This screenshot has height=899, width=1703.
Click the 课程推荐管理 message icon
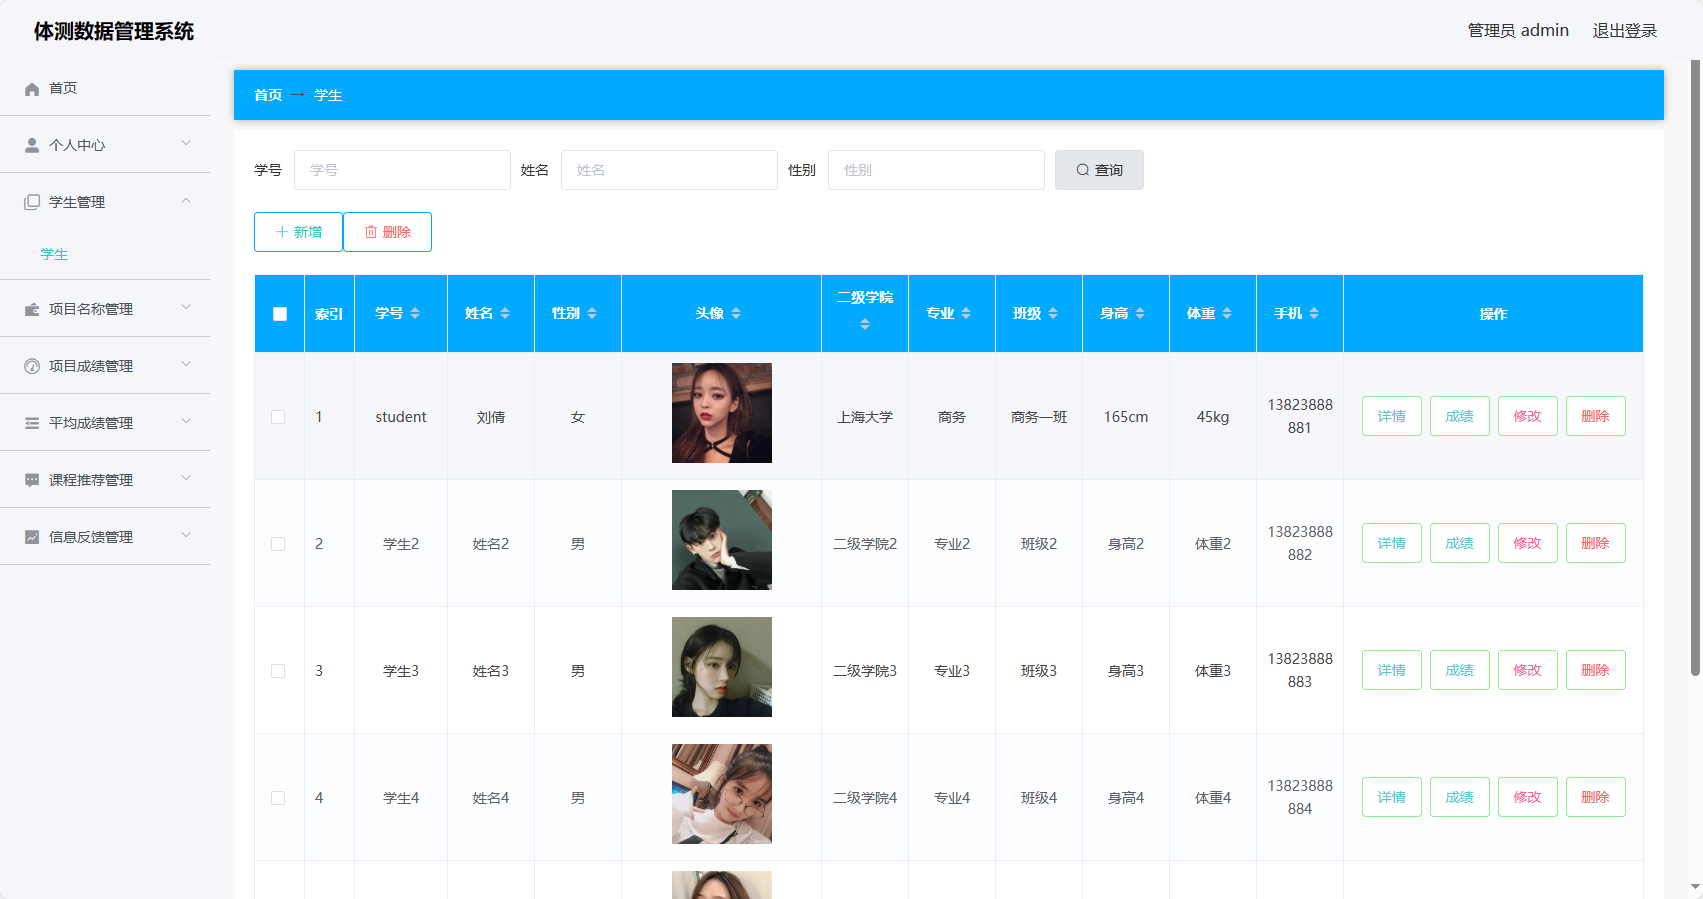click(x=32, y=480)
